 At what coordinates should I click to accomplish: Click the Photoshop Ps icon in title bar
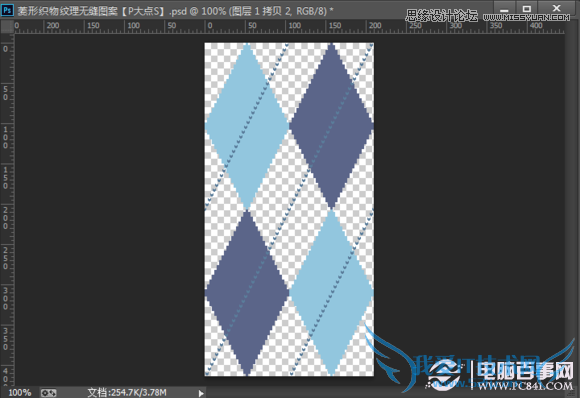click(7, 10)
